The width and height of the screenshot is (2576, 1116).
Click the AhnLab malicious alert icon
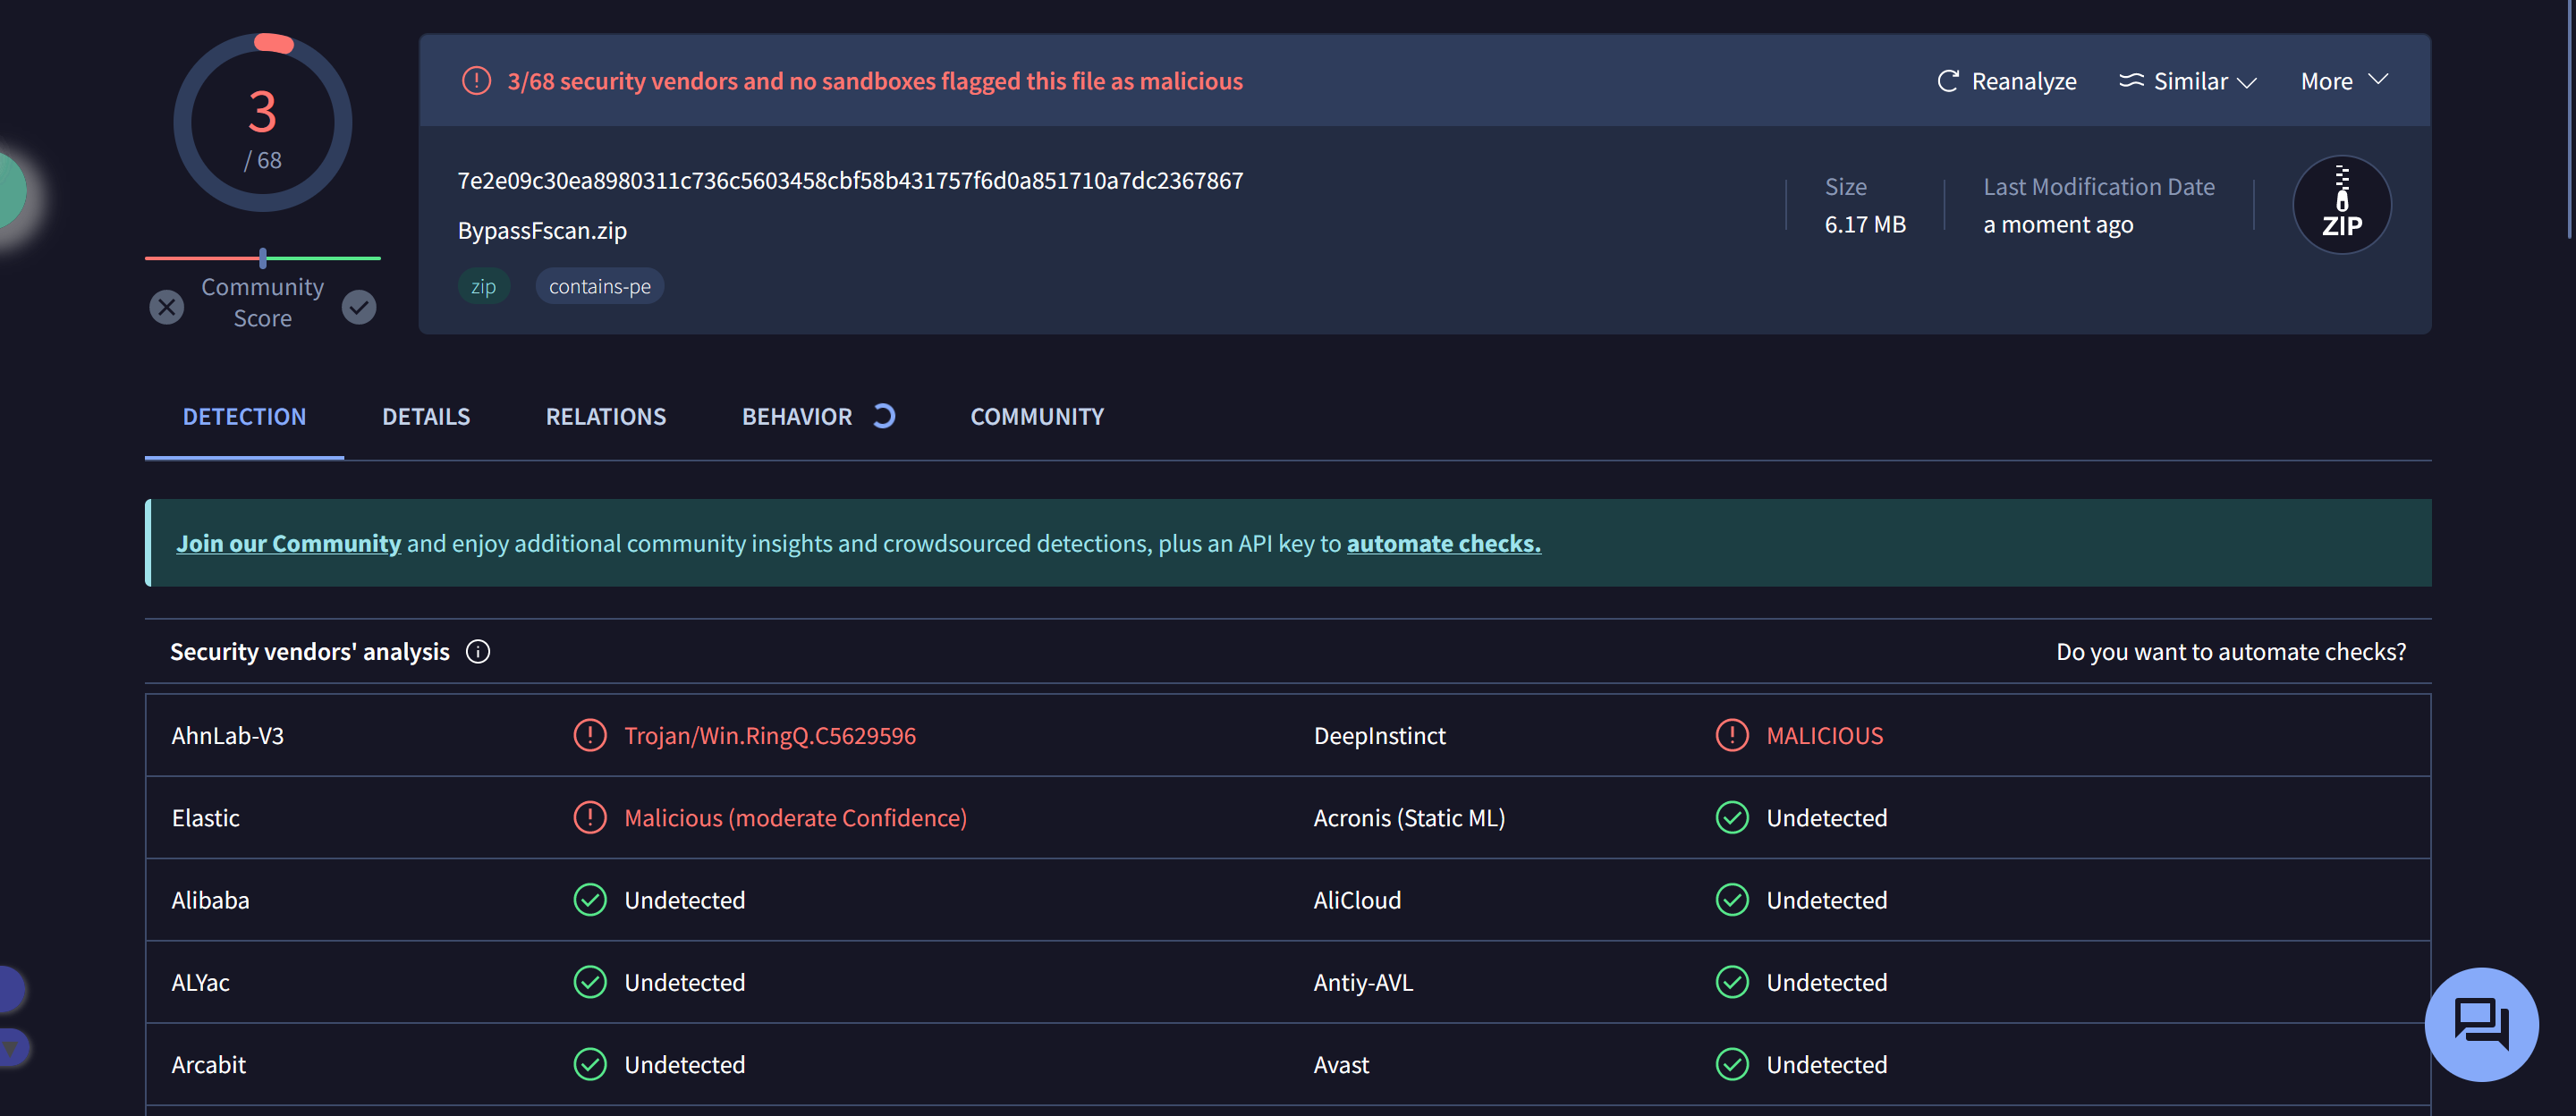coord(589,735)
